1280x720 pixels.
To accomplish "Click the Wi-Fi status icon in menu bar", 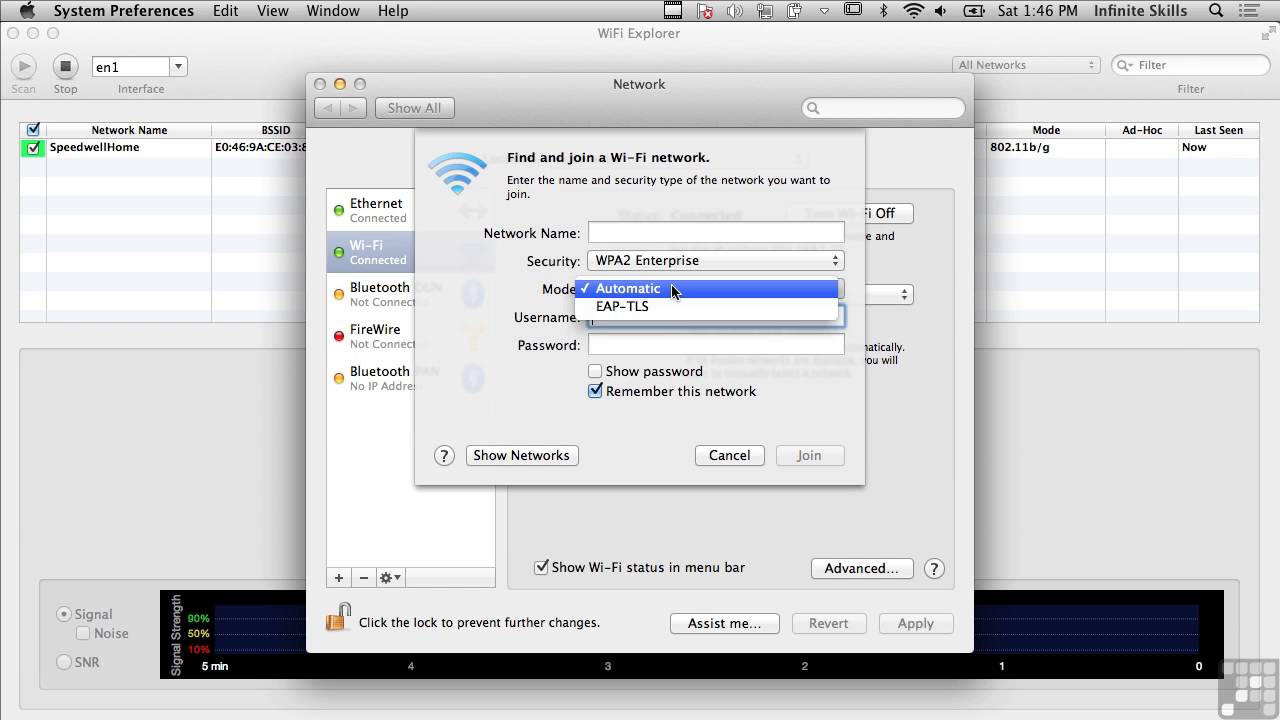I will tap(913, 11).
